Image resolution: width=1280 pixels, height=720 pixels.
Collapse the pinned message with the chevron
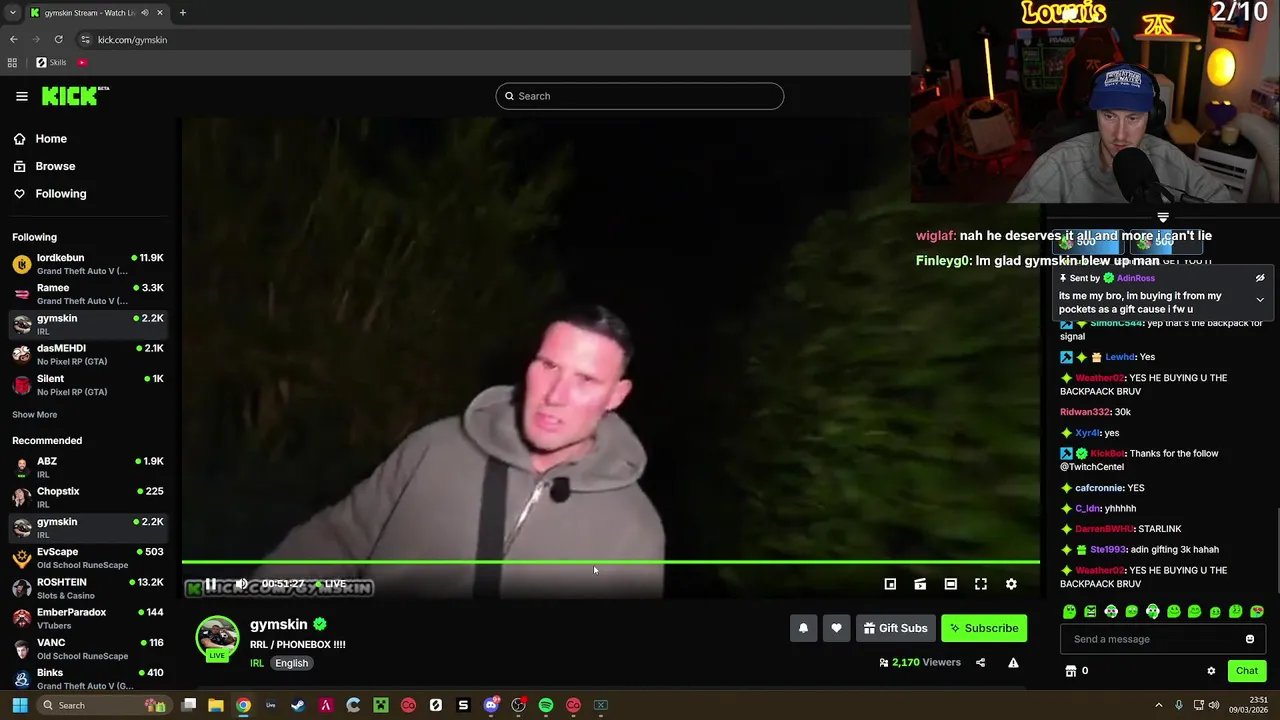point(1260,300)
